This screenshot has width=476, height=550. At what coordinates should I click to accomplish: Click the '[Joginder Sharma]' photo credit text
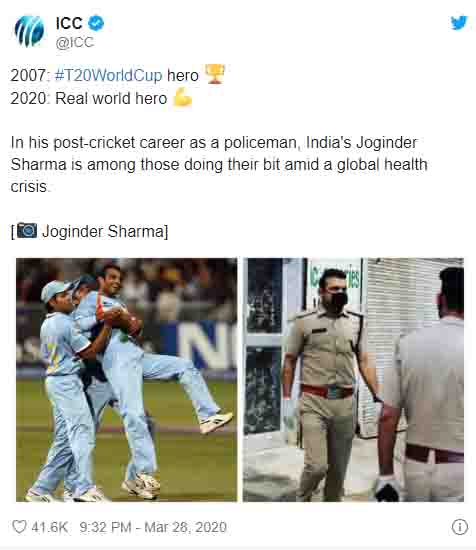89,232
